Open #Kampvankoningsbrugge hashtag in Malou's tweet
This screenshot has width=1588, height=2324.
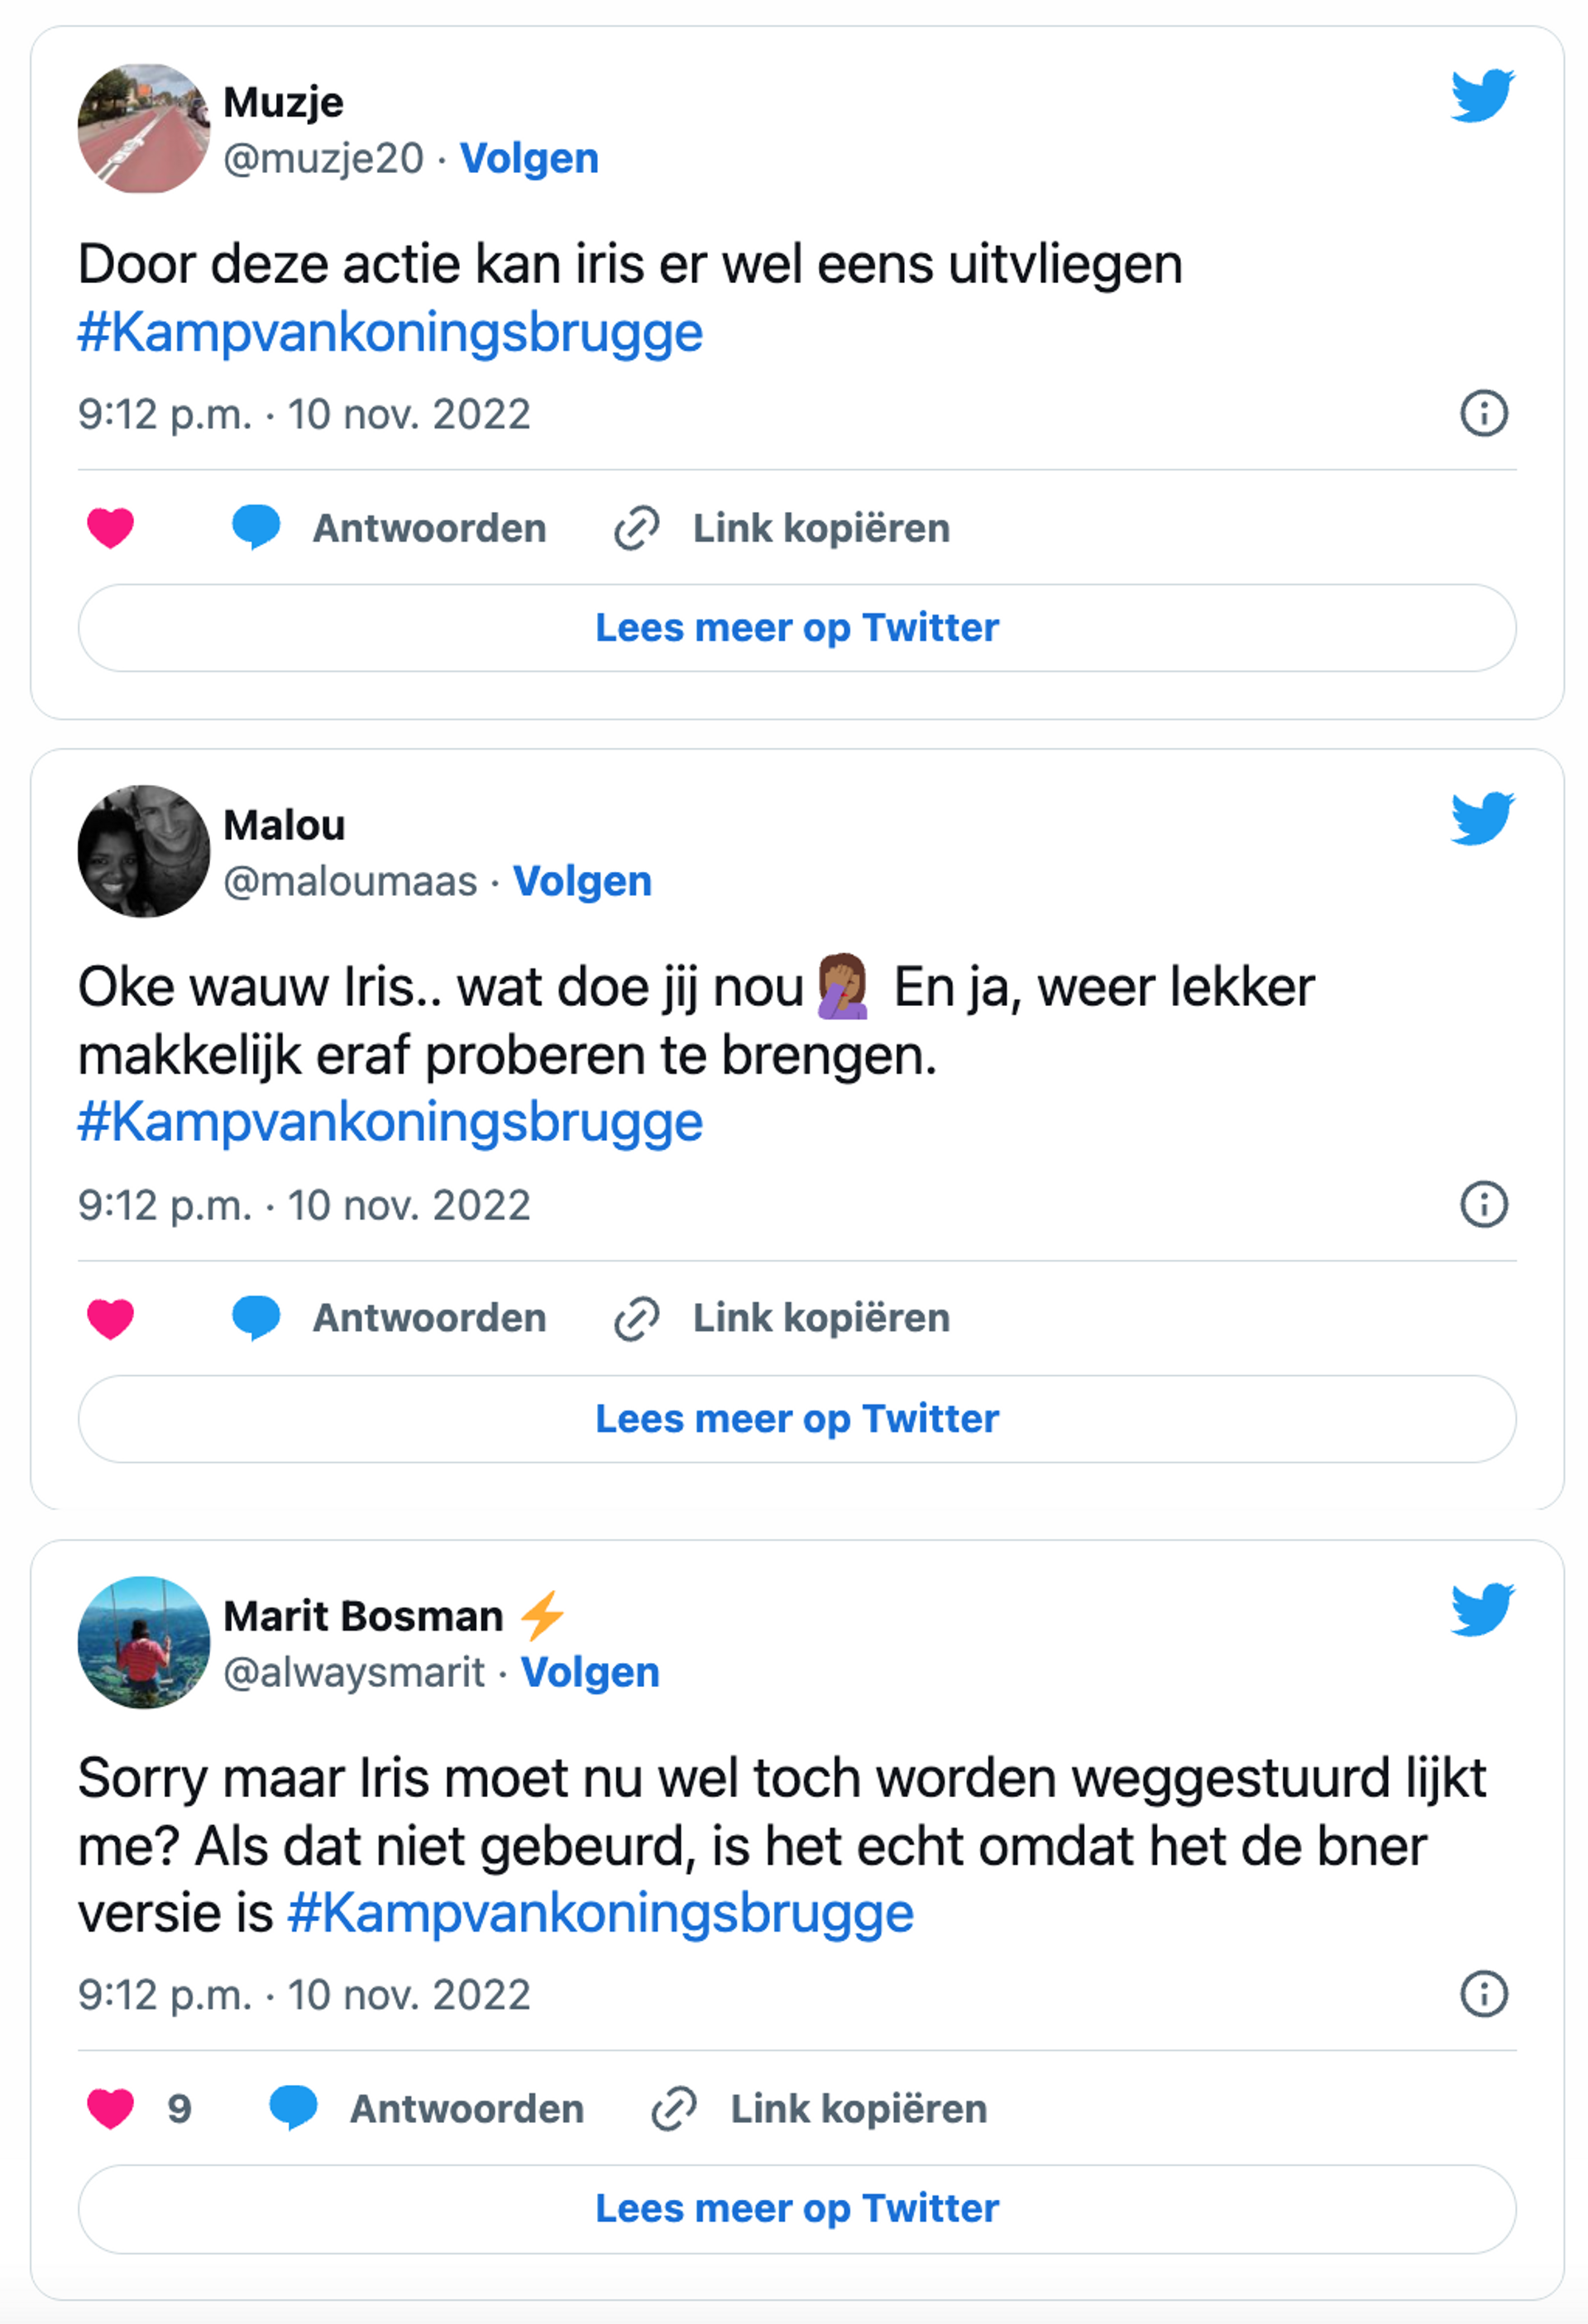point(390,1122)
